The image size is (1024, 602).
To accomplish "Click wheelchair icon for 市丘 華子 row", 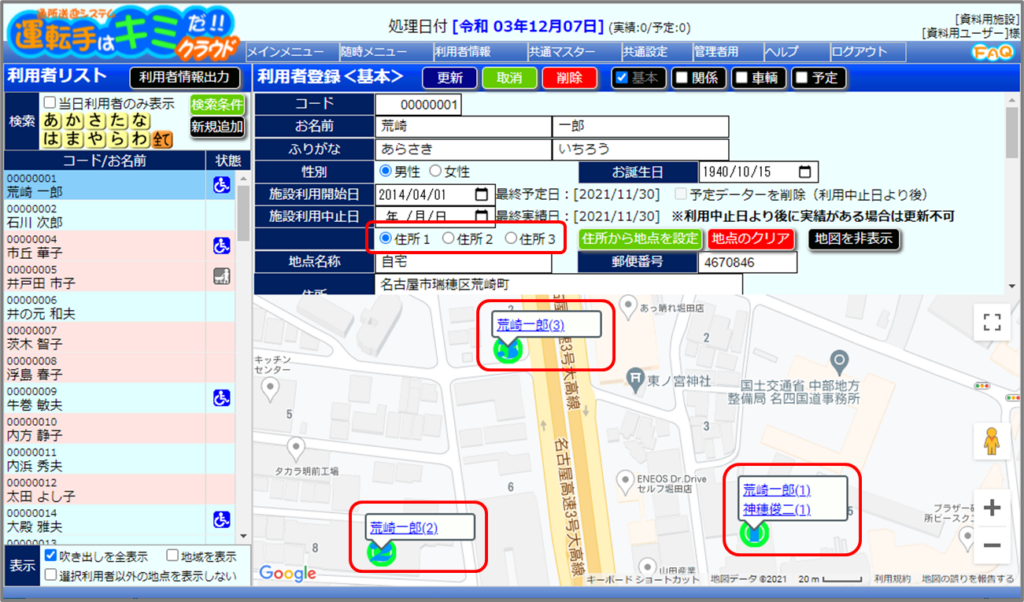I will (x=221, y=246).
